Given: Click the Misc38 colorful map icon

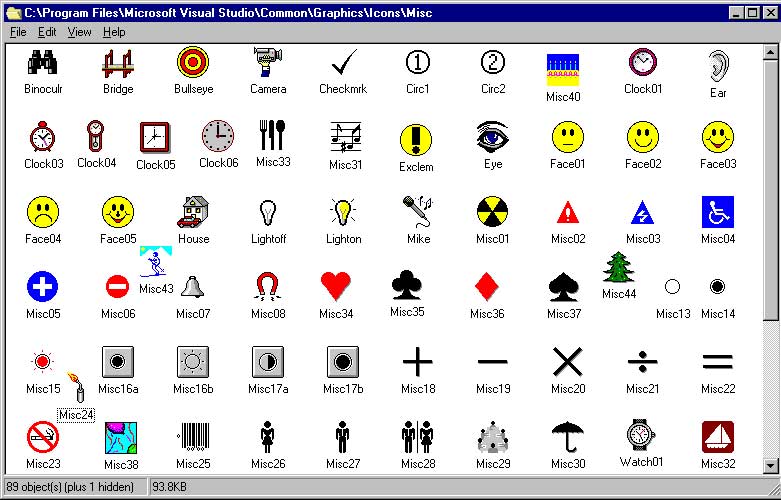Looking at the screenshot, I should (121, 438).
